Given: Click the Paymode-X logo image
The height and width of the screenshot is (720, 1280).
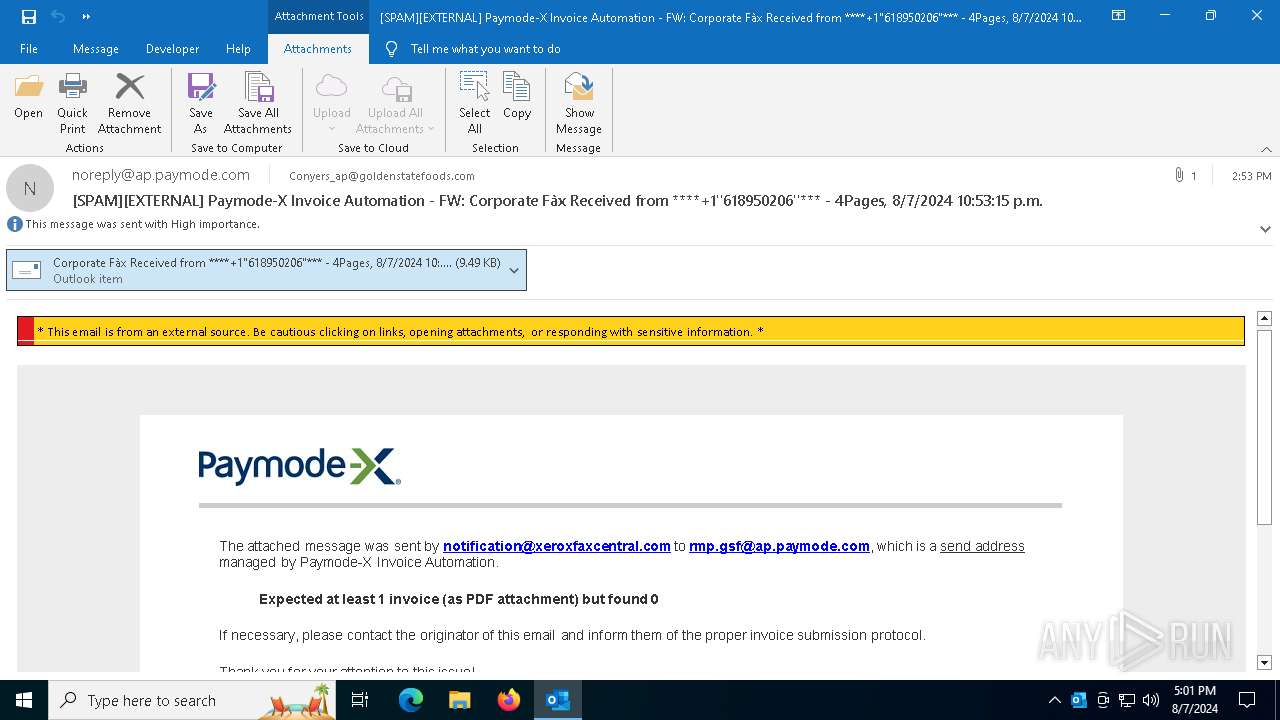Looking at the screenshot, I should [x=300, y=467].
